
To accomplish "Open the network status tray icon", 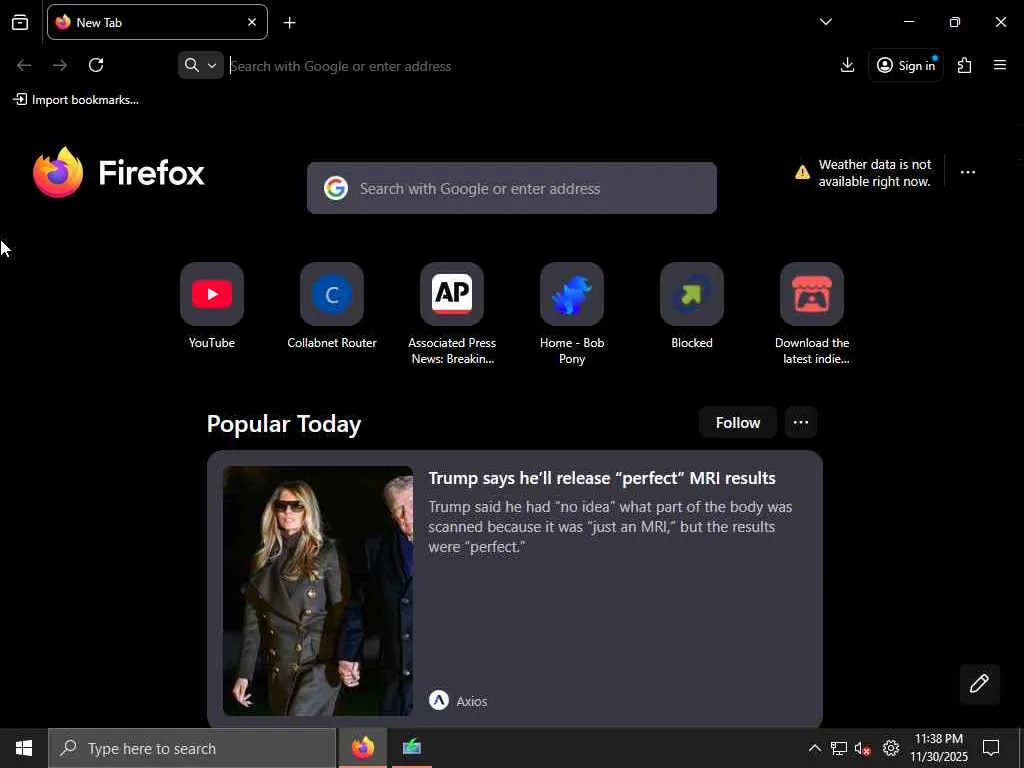I will click(839, 748).
